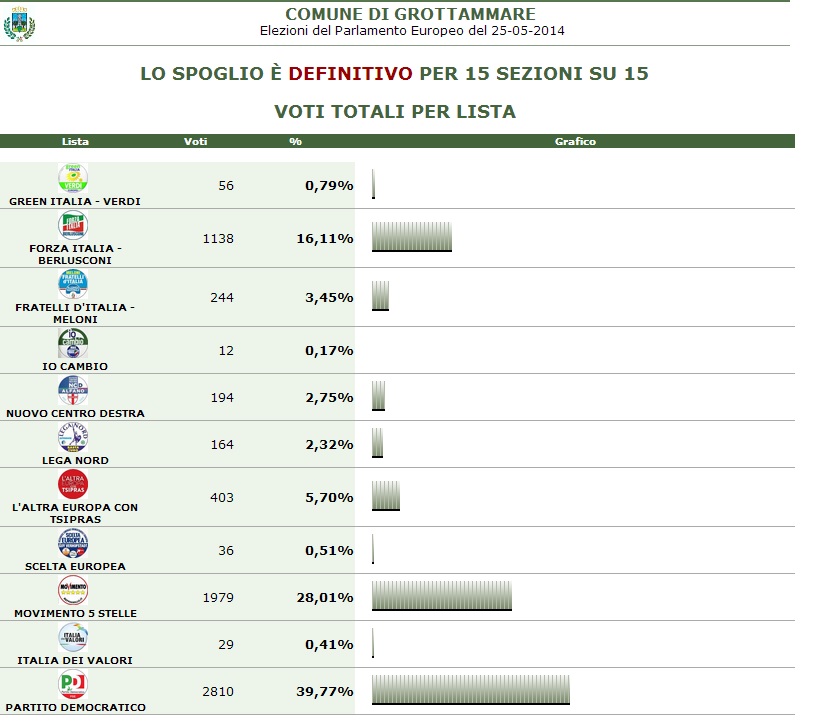Open the COMUNE DI GROTTAMMARE title
The width and height of the screenshot is (830, 723).
click(410, 14)
